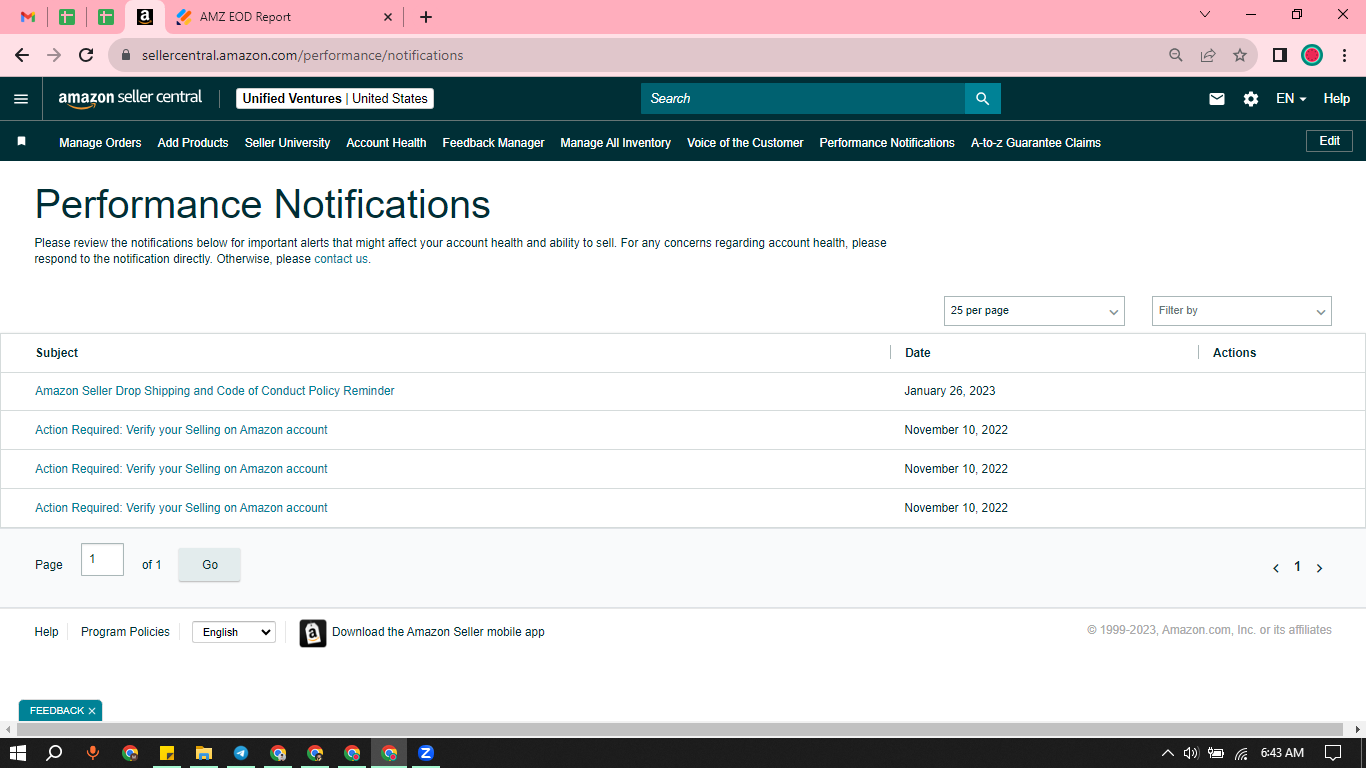Click the browser forward arrow
The width and height of the screenshot is (1366, 768).
tap(54, 55)
